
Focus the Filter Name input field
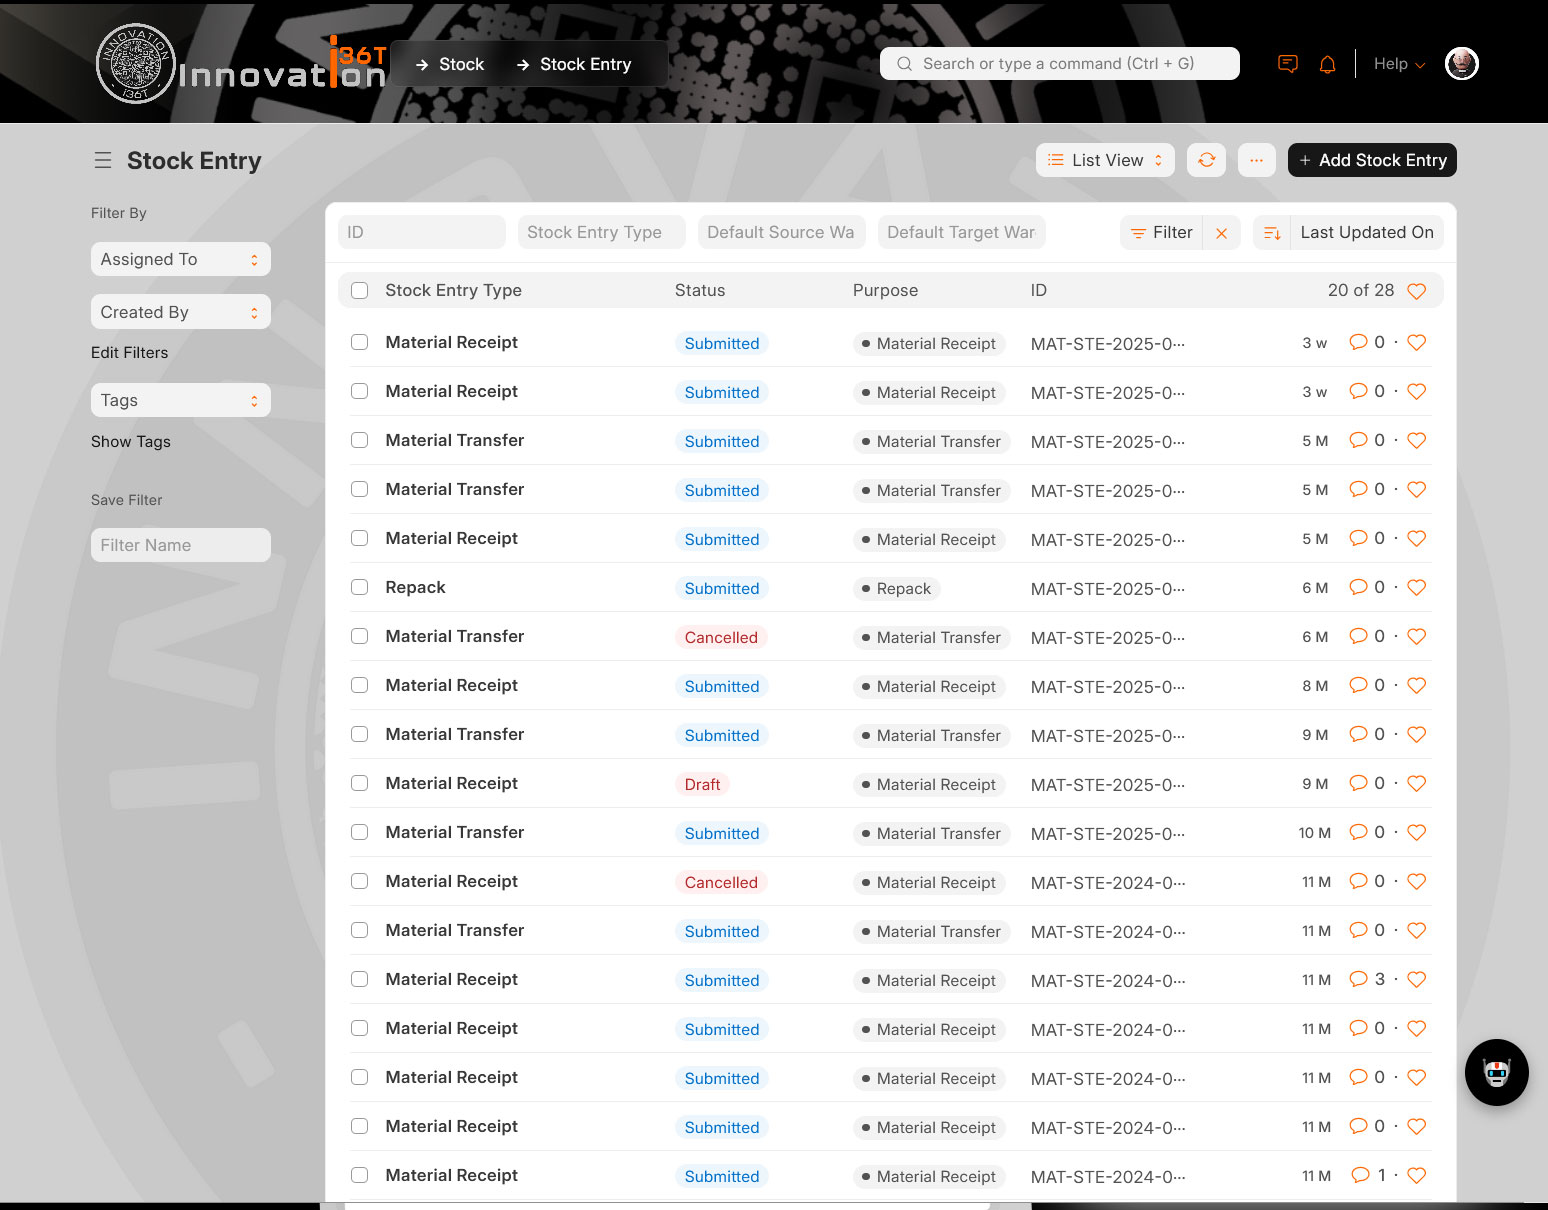(x=180, y=545)
